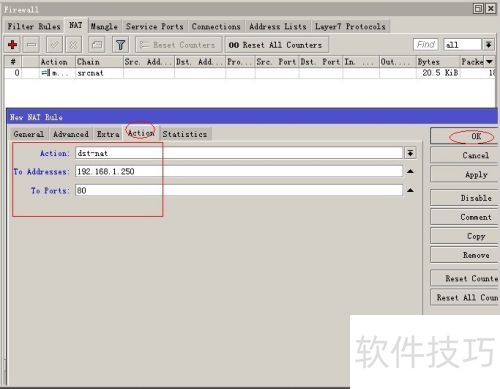Screen dimensions: 500x389
Task: Open the column selection dropdown arrow
Action: point(489,62)
